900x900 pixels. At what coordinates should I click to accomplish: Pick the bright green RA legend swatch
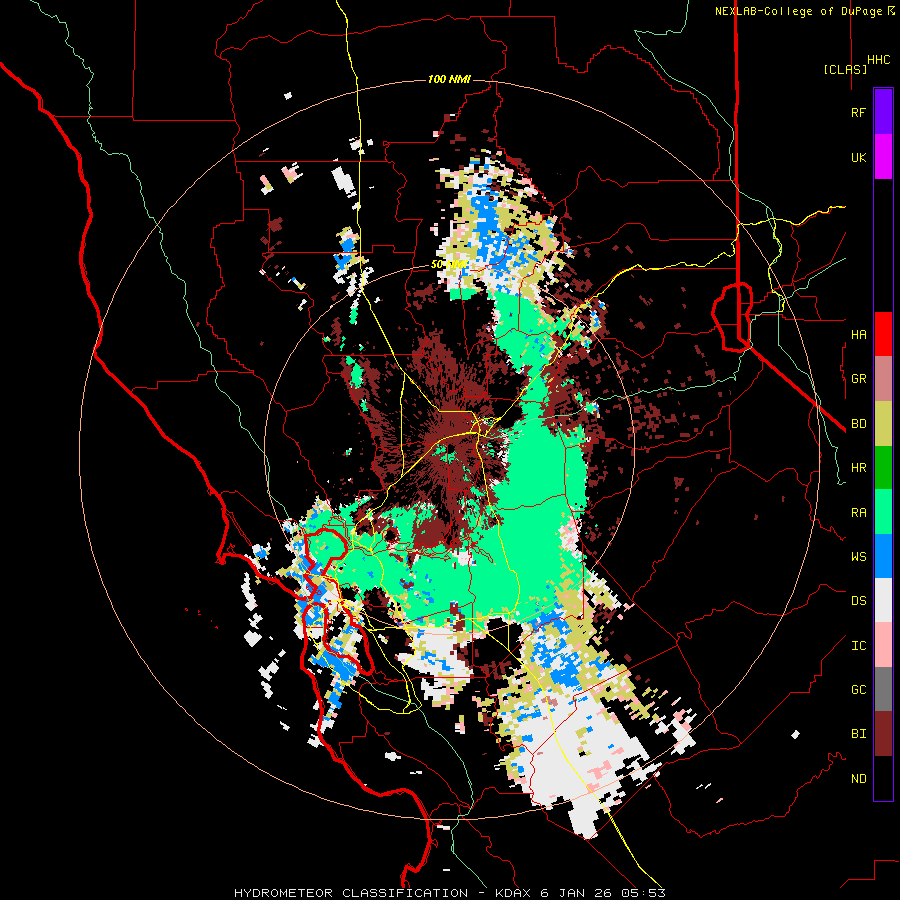(883, 512)
